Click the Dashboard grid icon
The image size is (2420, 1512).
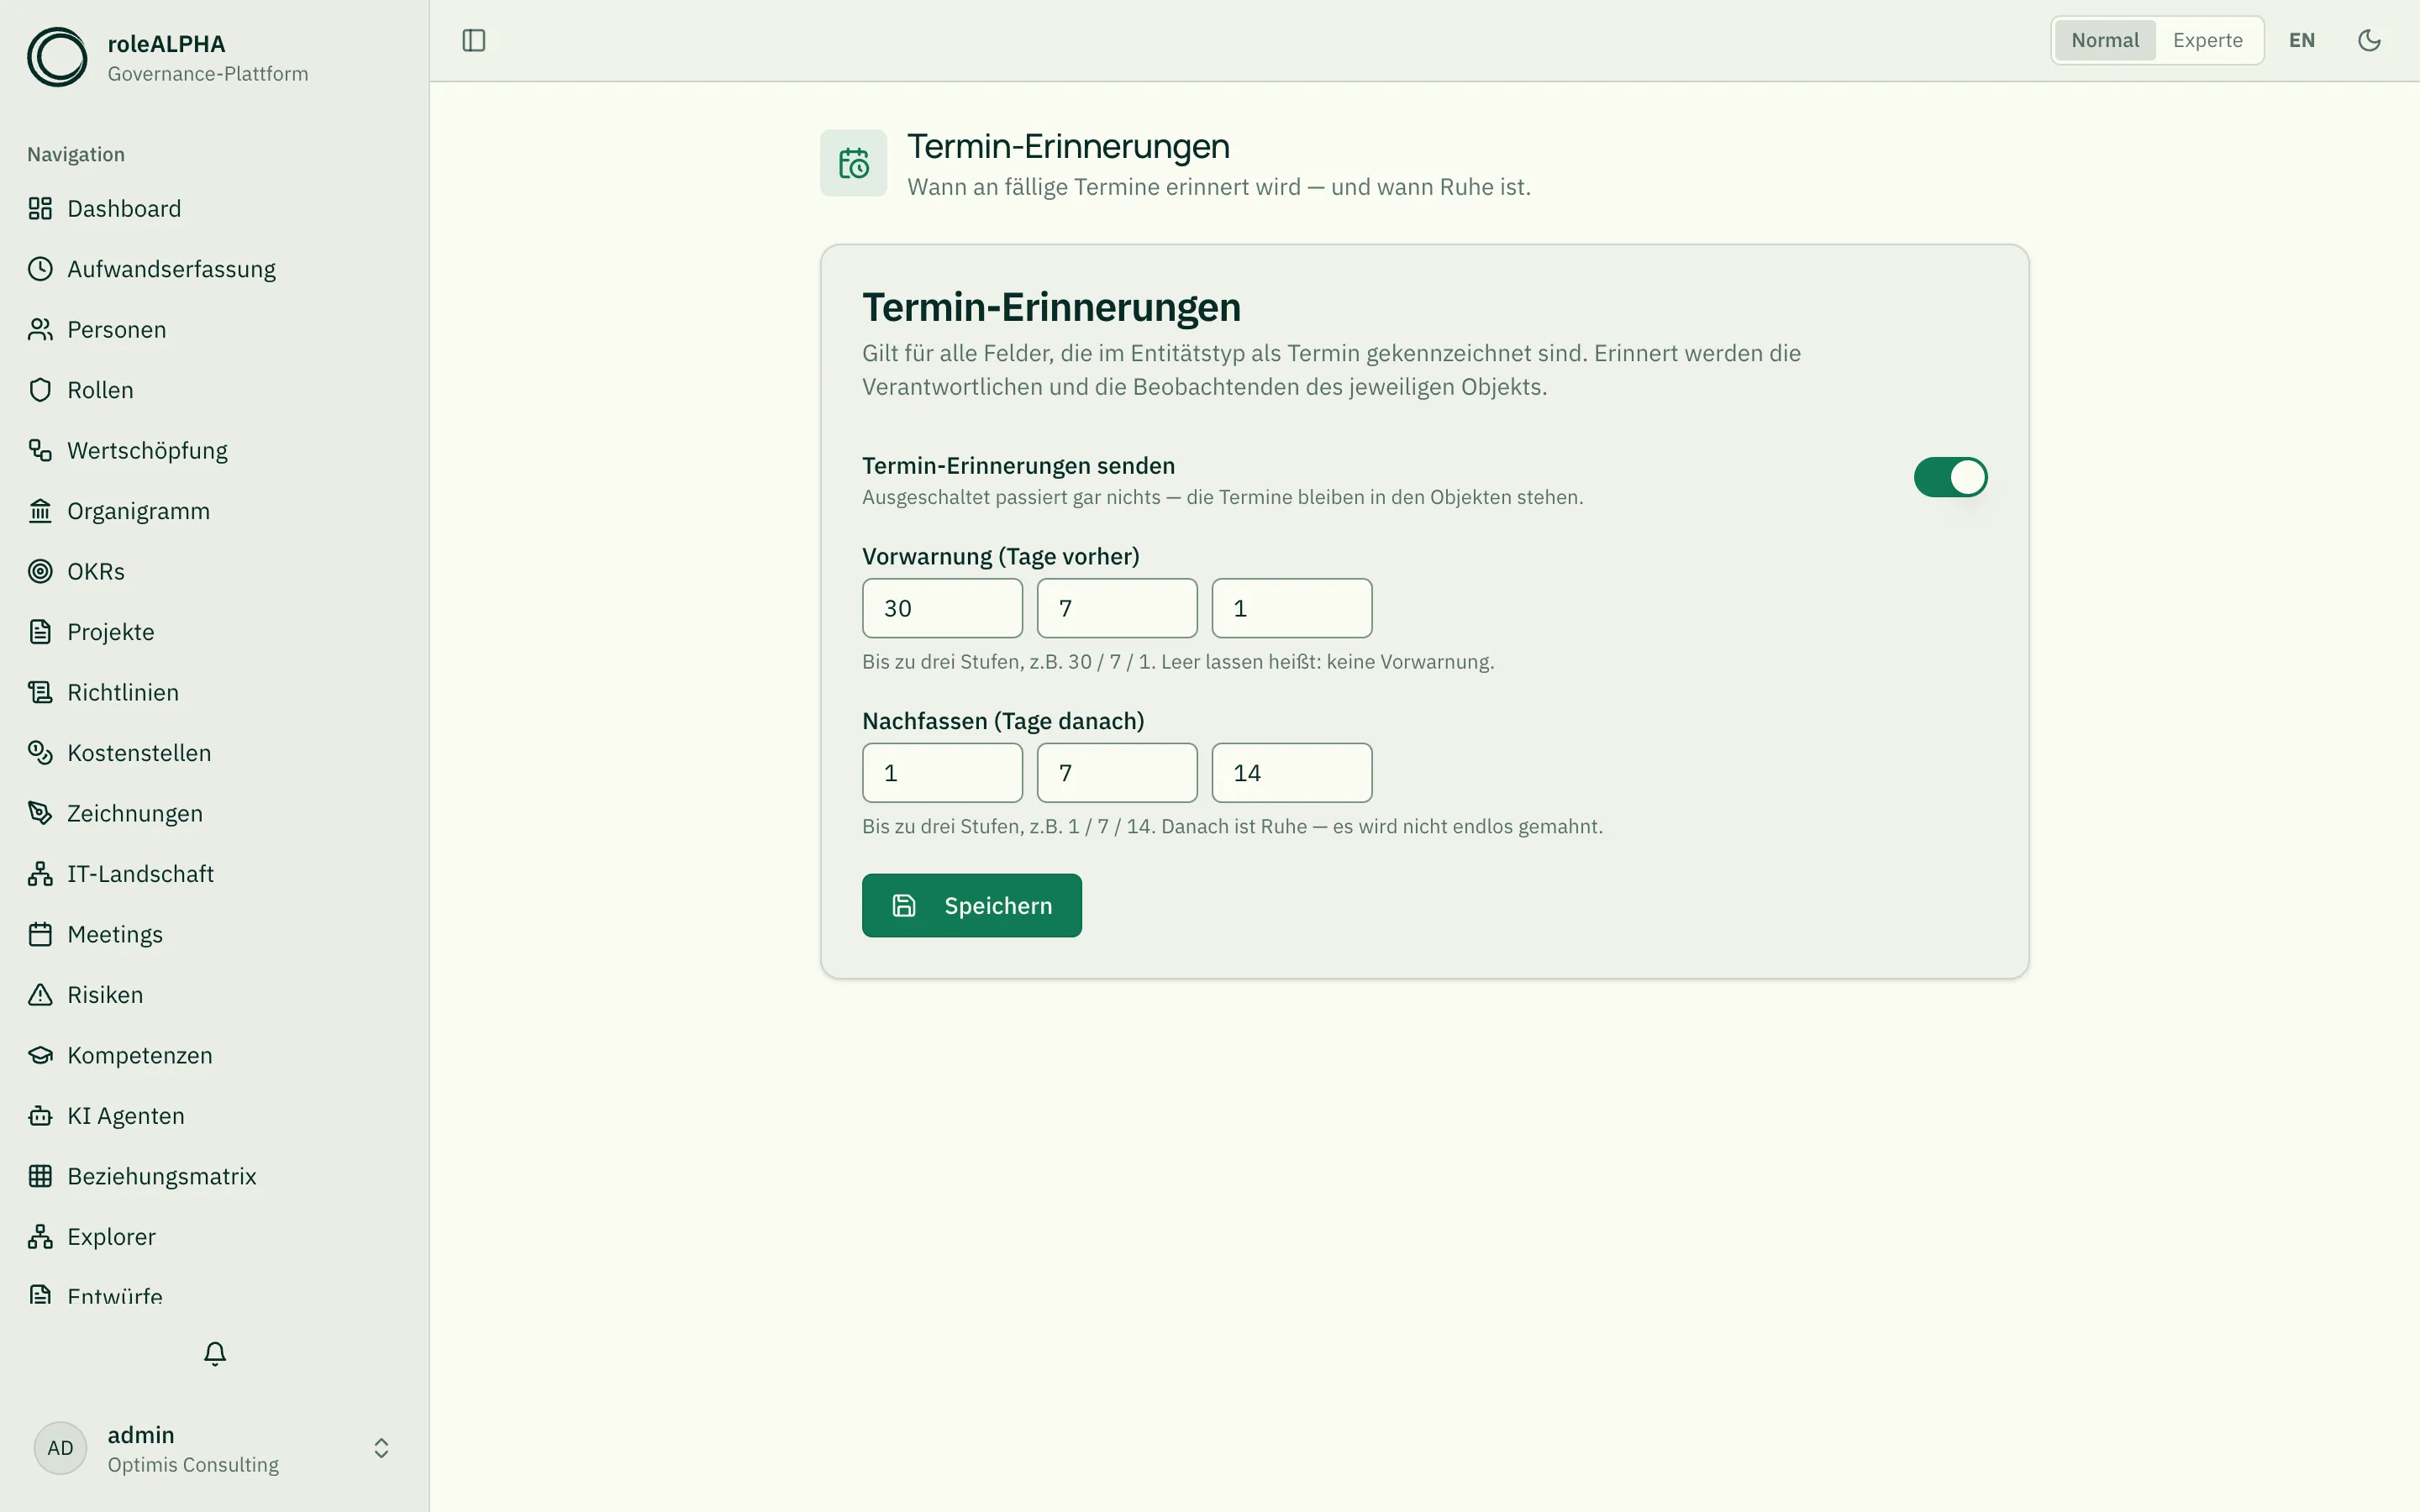[x=40, y=208]
